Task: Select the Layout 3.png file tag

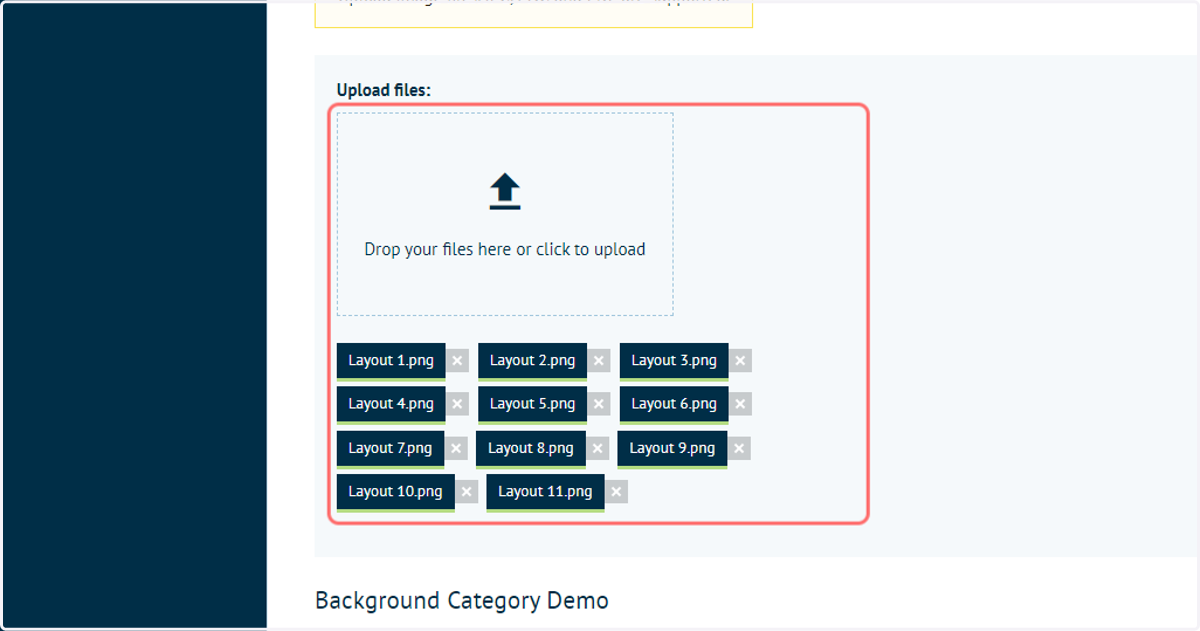Action: (674, 361)
